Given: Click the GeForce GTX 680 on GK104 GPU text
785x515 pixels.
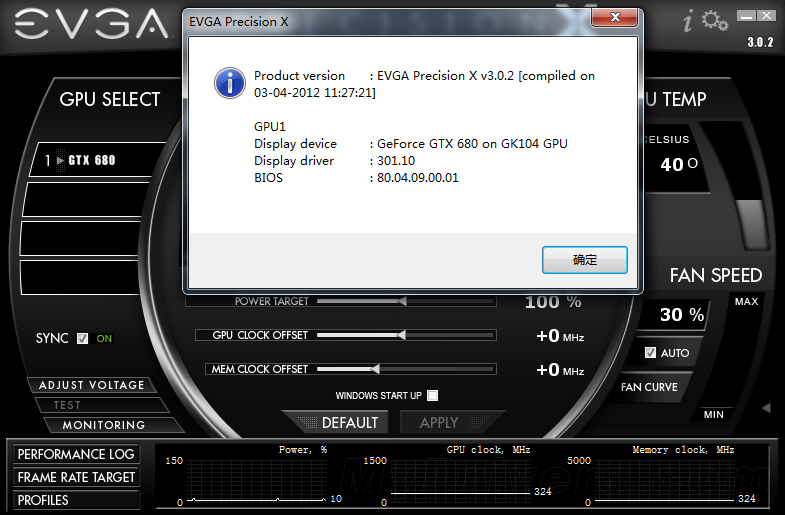Looking at the screenshot, I should (x=472, y=144).
